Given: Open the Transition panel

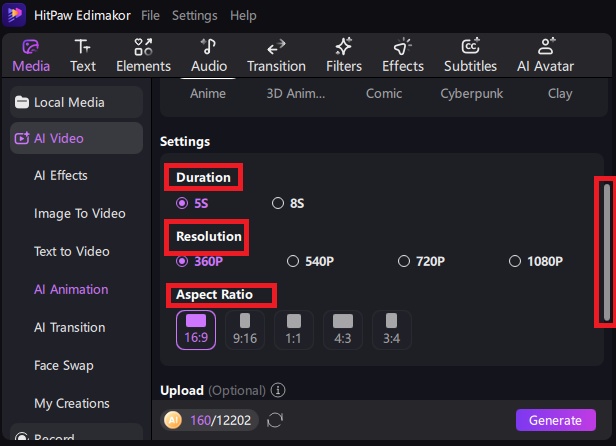Looking at the screenshot, I should 276,55.
